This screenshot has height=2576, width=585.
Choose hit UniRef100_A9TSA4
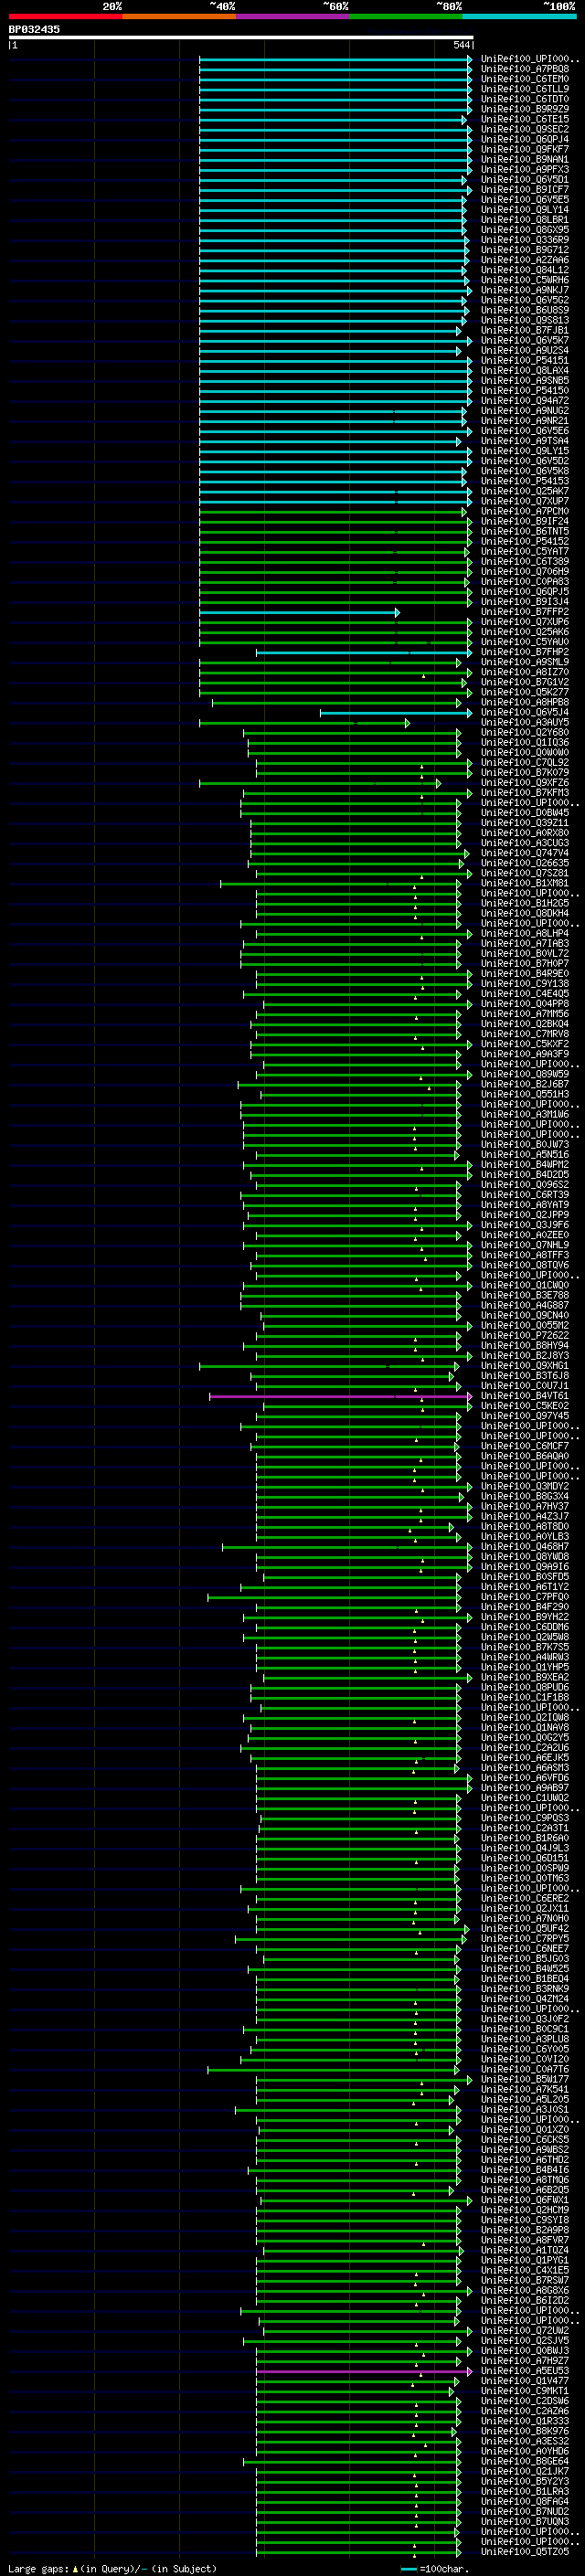524,441
